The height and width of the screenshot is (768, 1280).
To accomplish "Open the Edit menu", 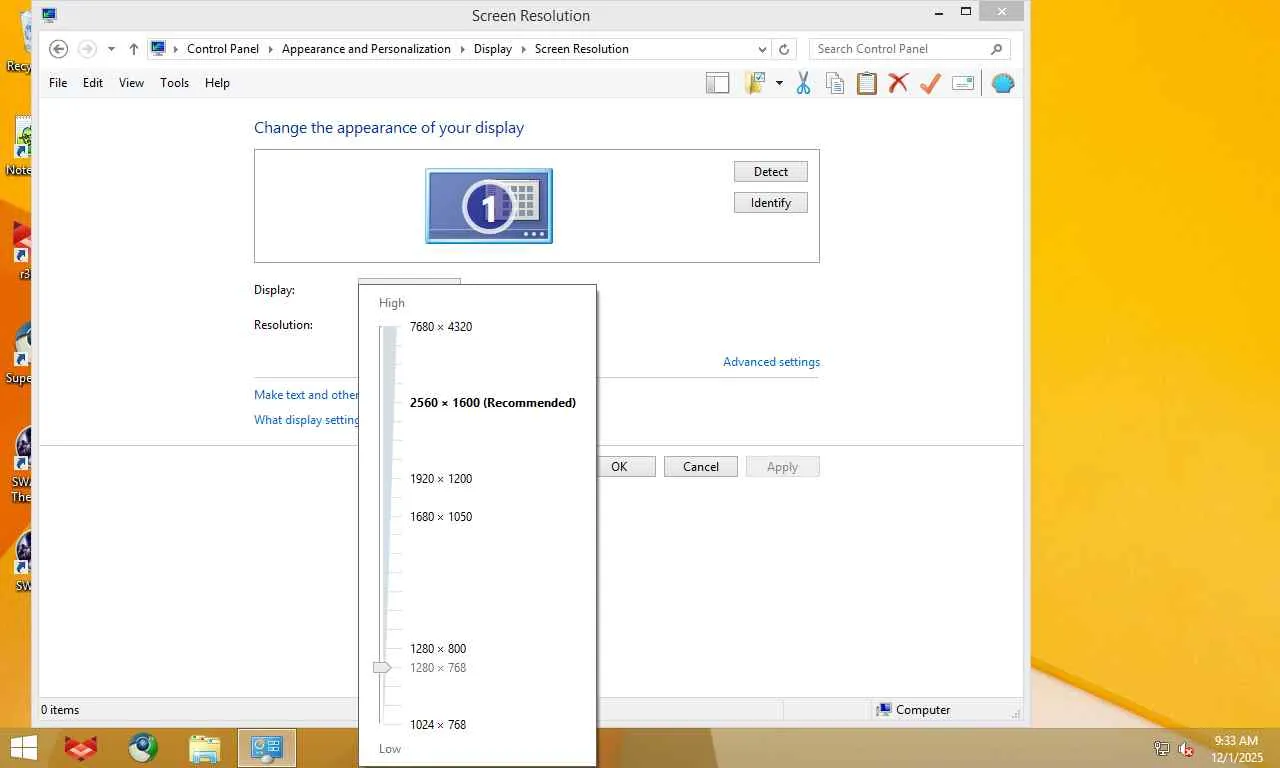I will click(93, 83).
